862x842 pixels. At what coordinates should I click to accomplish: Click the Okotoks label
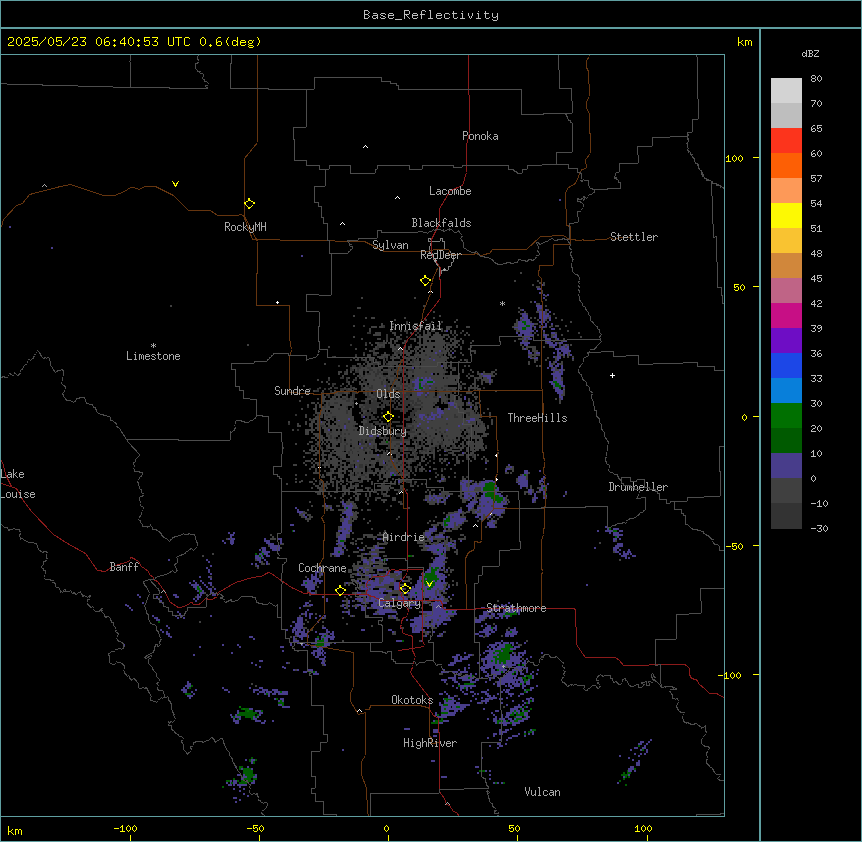tap(412, 700)
